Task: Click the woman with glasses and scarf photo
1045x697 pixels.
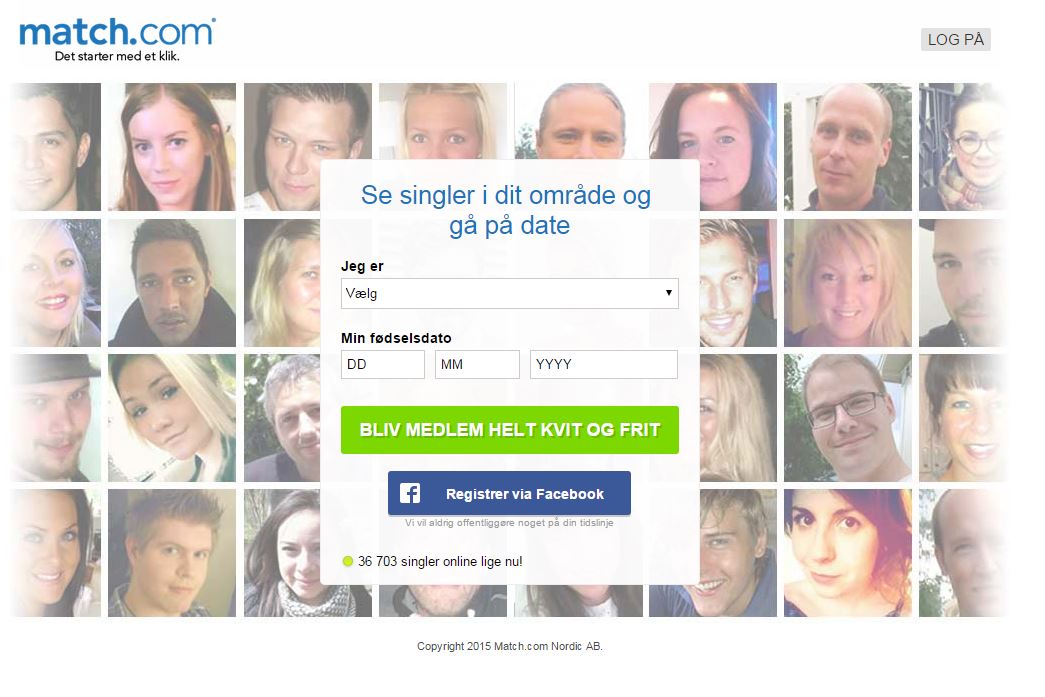Action: coord(962,147)
